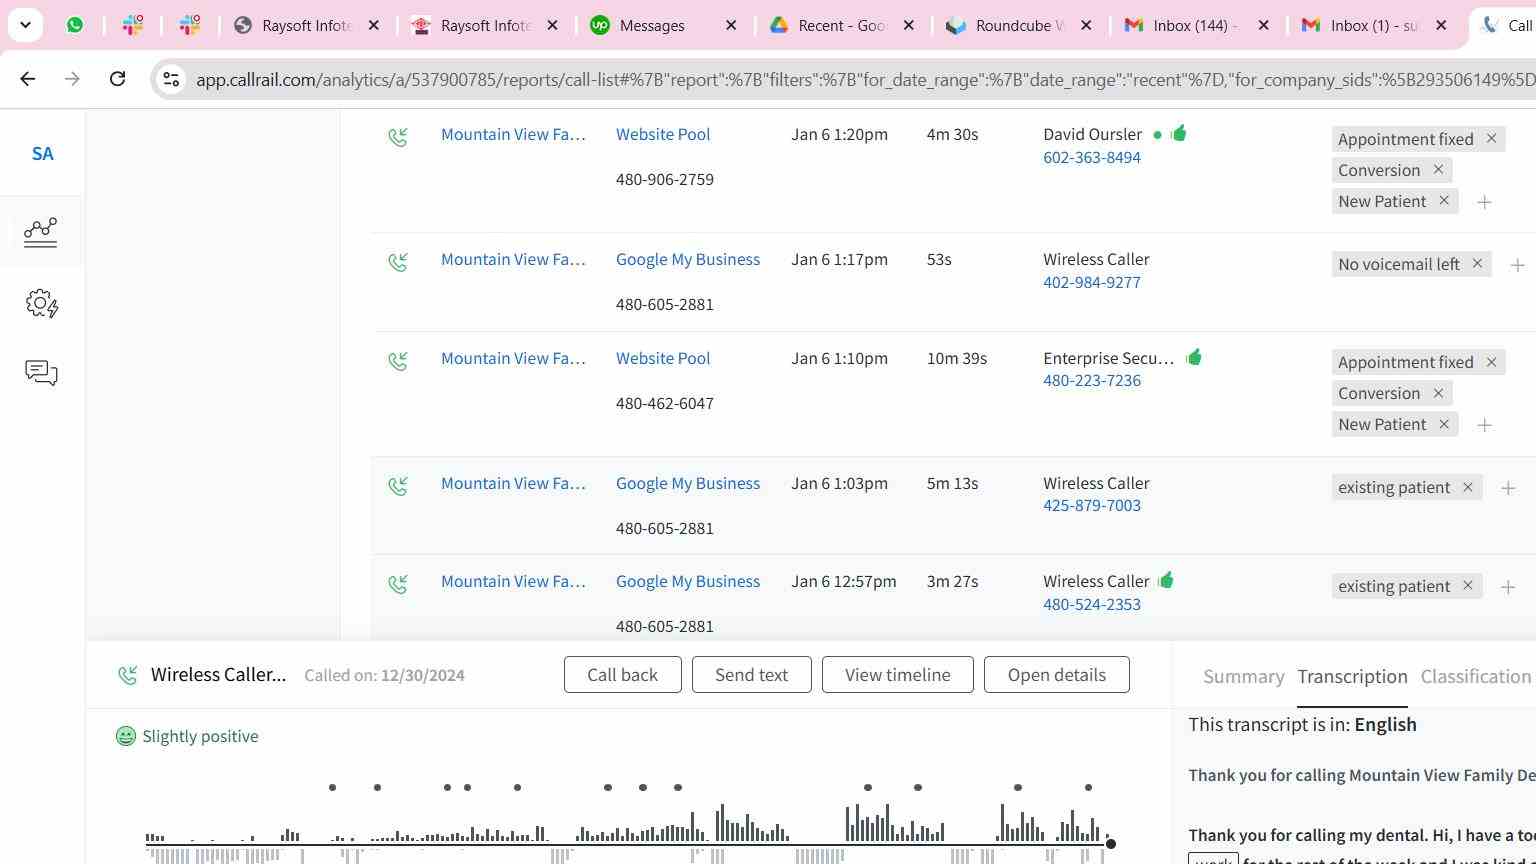The height and width of the screenshot is (864, 1536).
Task: Remove 'New Patient' tag on David Oursler call
Action: tap(1444, 200)
